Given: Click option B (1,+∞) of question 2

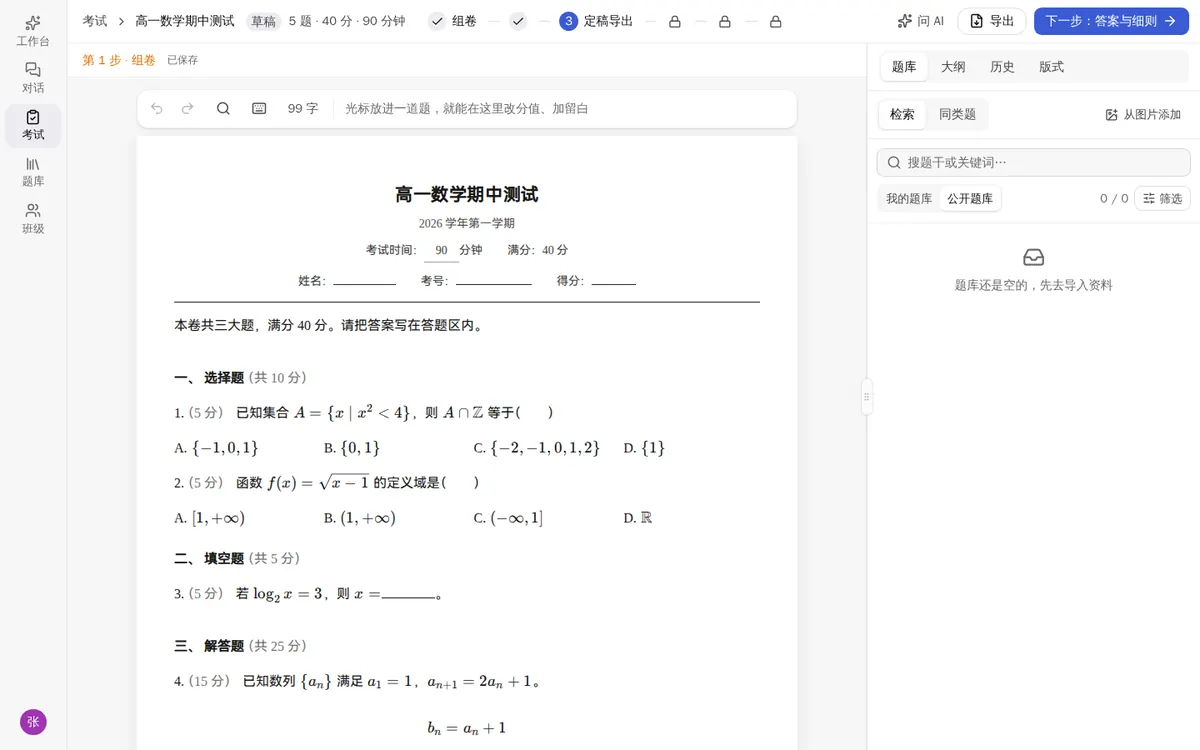Looking at the screenshot, I should click(x=360, y=518).
